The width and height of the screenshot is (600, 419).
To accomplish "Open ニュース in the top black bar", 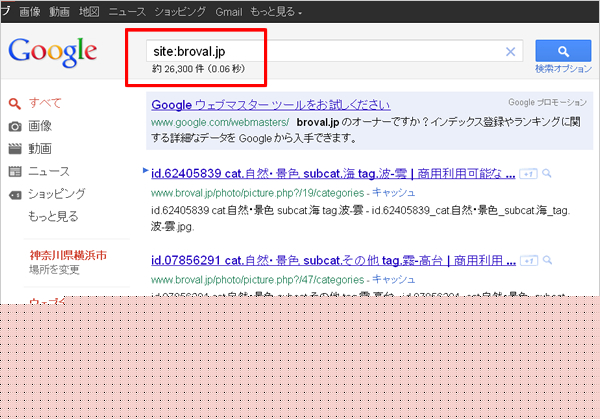I will click(x=127, y=12).
